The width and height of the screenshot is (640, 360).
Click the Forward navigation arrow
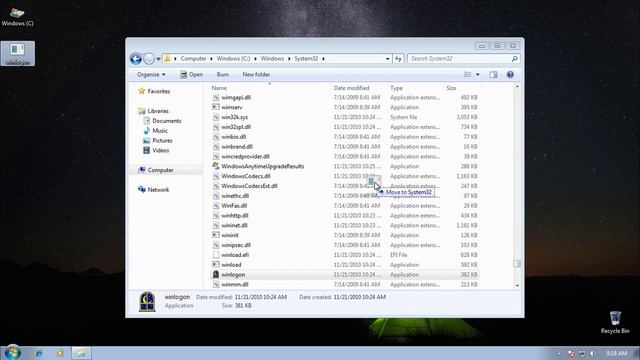tap(149, 59)
